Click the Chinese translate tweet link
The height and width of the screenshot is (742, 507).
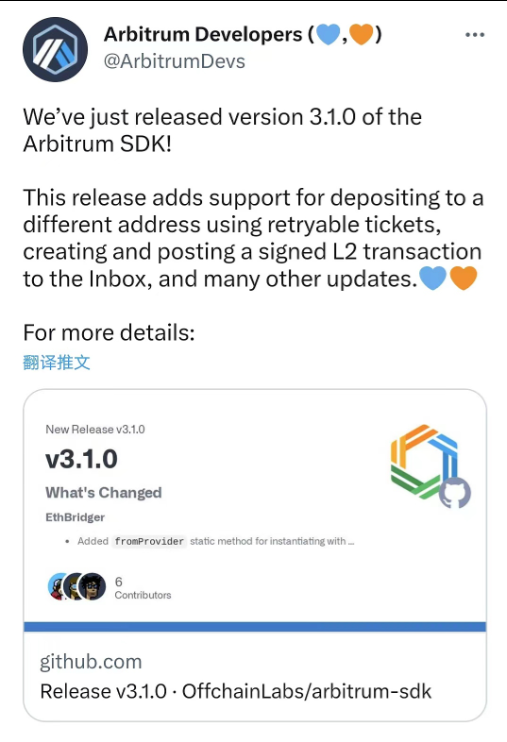(56, 362)
